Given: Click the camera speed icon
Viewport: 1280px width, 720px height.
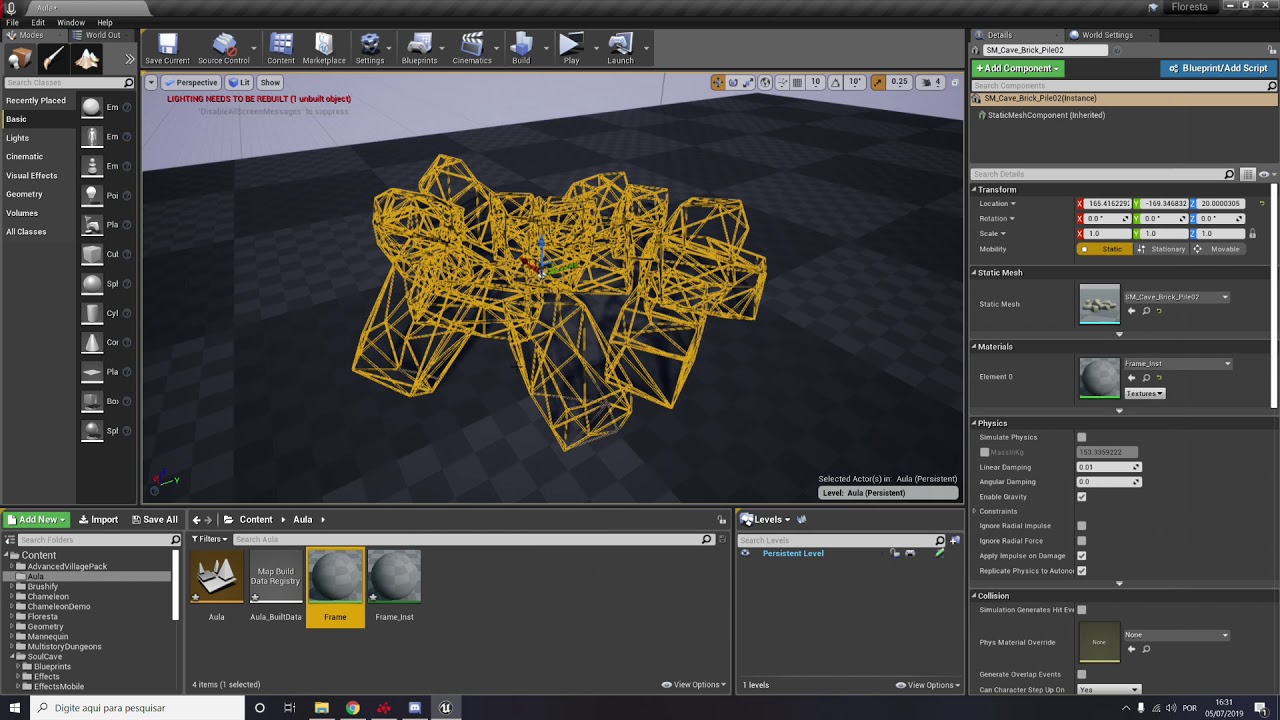Looking at the screenshot, I should tap(925, 82).
